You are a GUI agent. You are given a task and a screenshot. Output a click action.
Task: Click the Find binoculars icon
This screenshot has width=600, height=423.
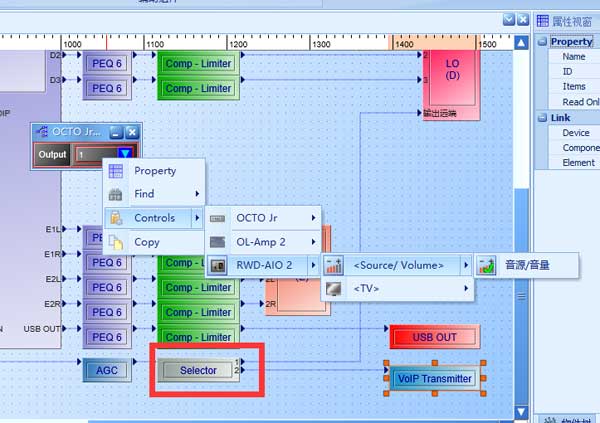[116, 194]
